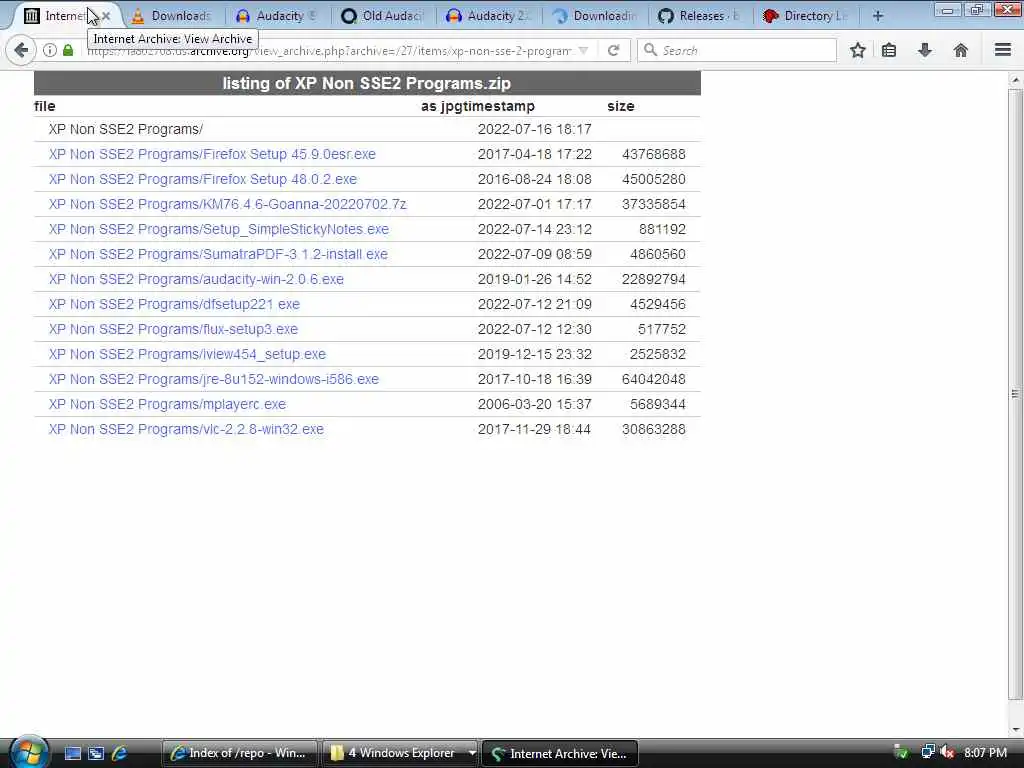The width and height of the screenshot is (1024, 768).
Task: Click the network tray icon
Action: coord(927,752)
